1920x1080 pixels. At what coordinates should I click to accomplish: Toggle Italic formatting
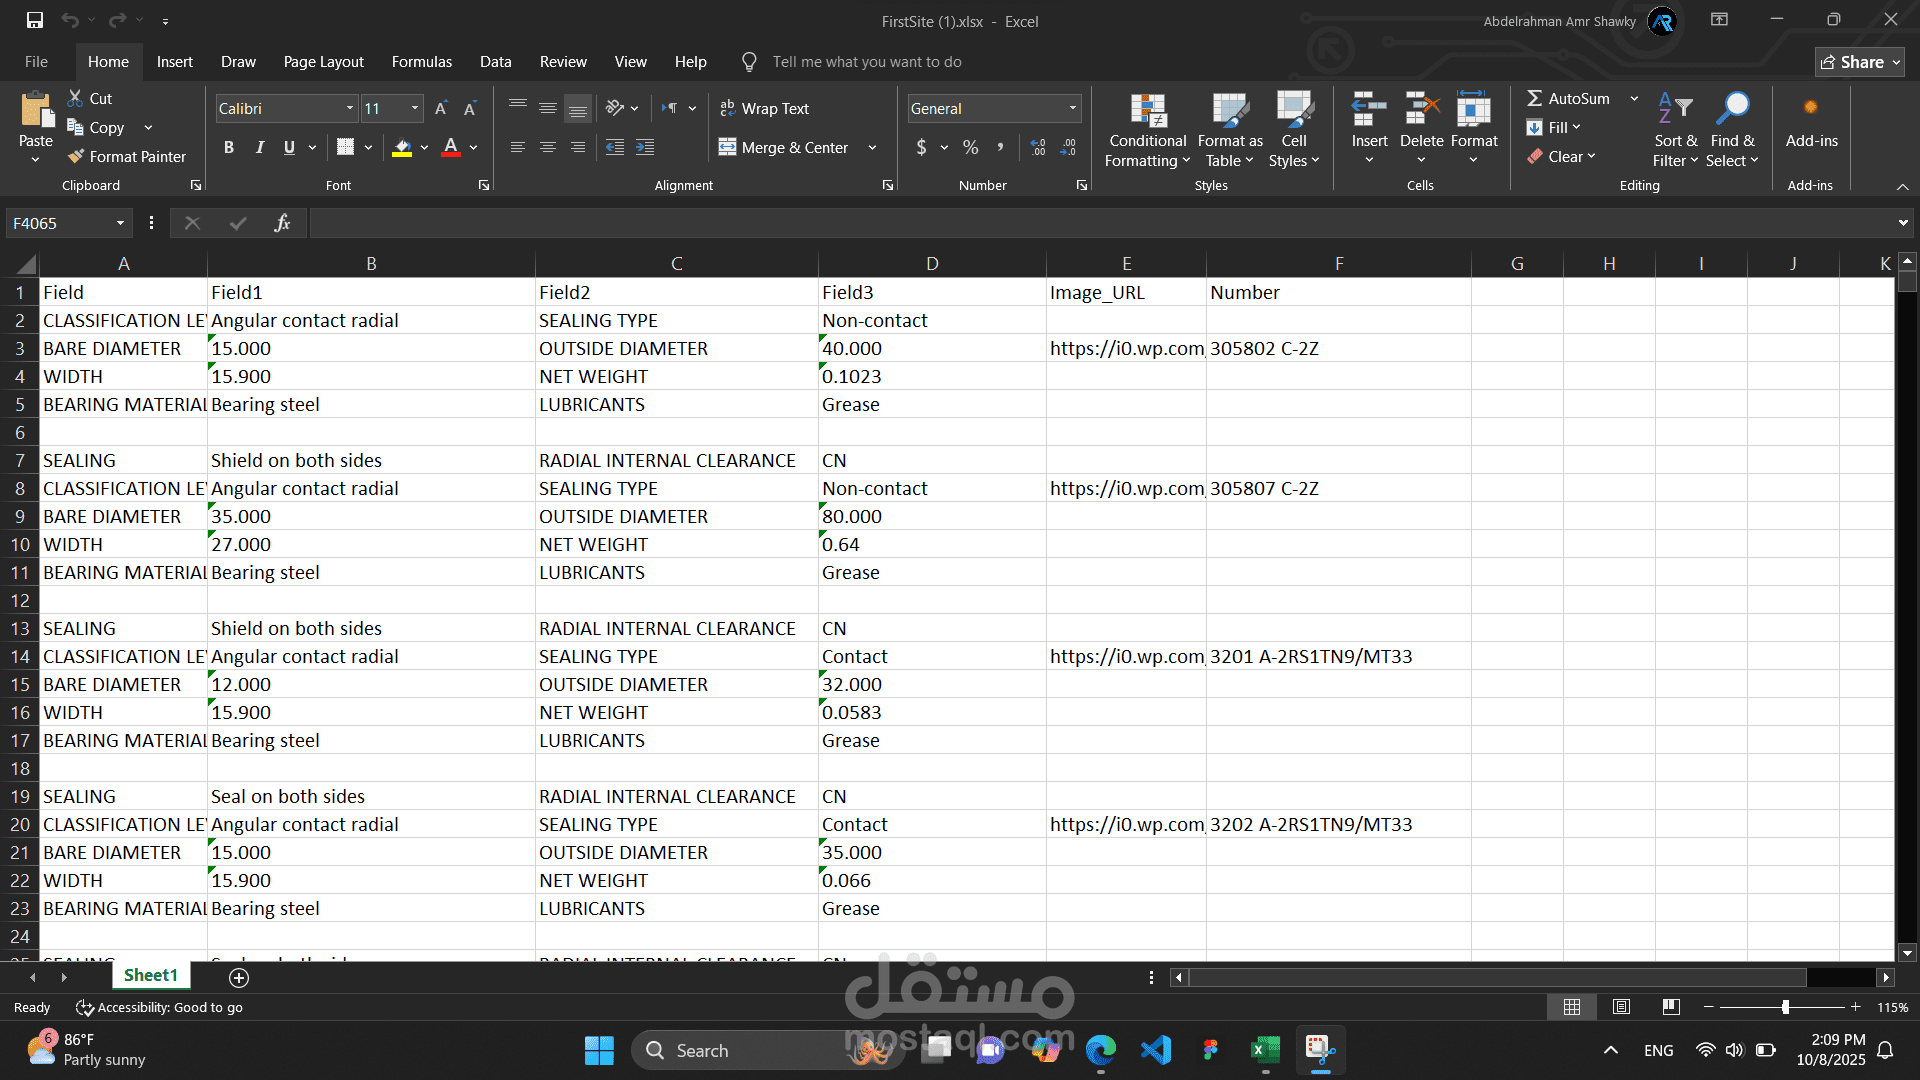coord(259,147)
